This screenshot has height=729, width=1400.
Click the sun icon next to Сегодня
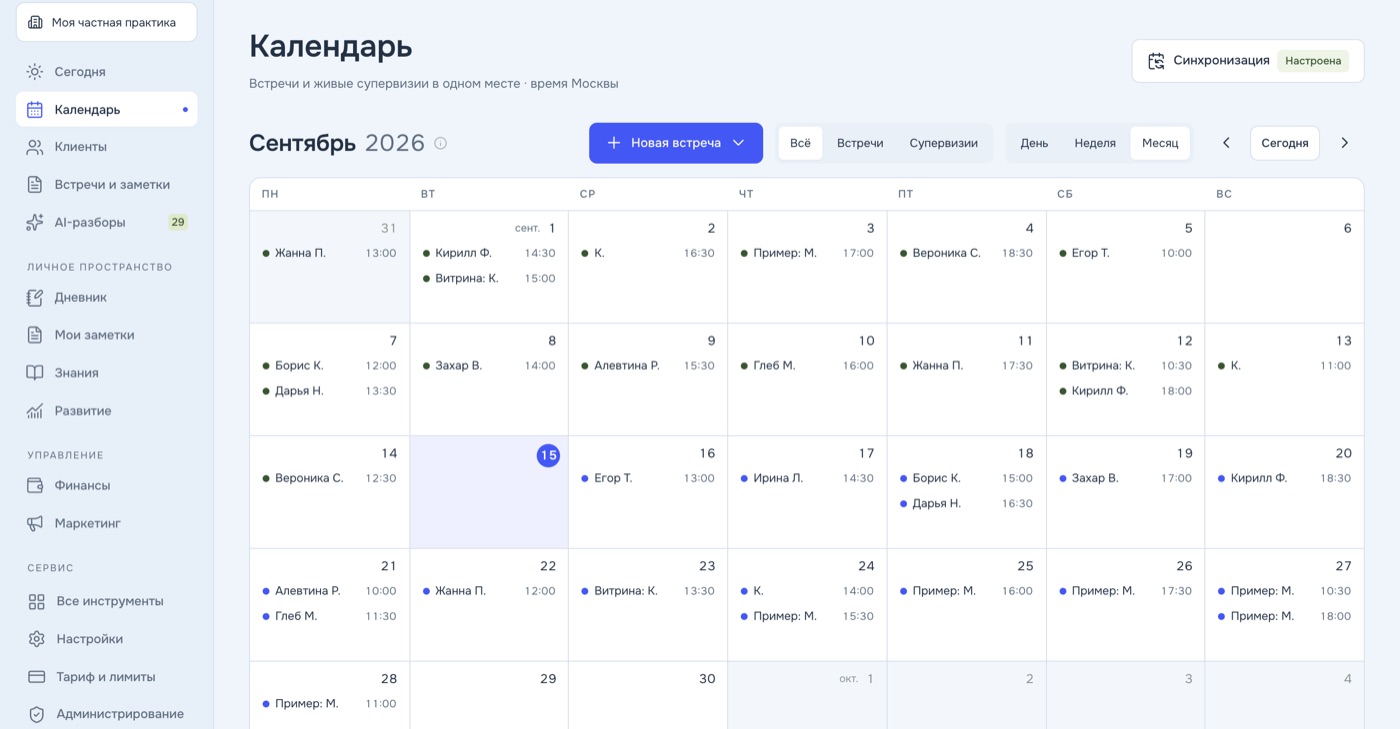[35, 72]
